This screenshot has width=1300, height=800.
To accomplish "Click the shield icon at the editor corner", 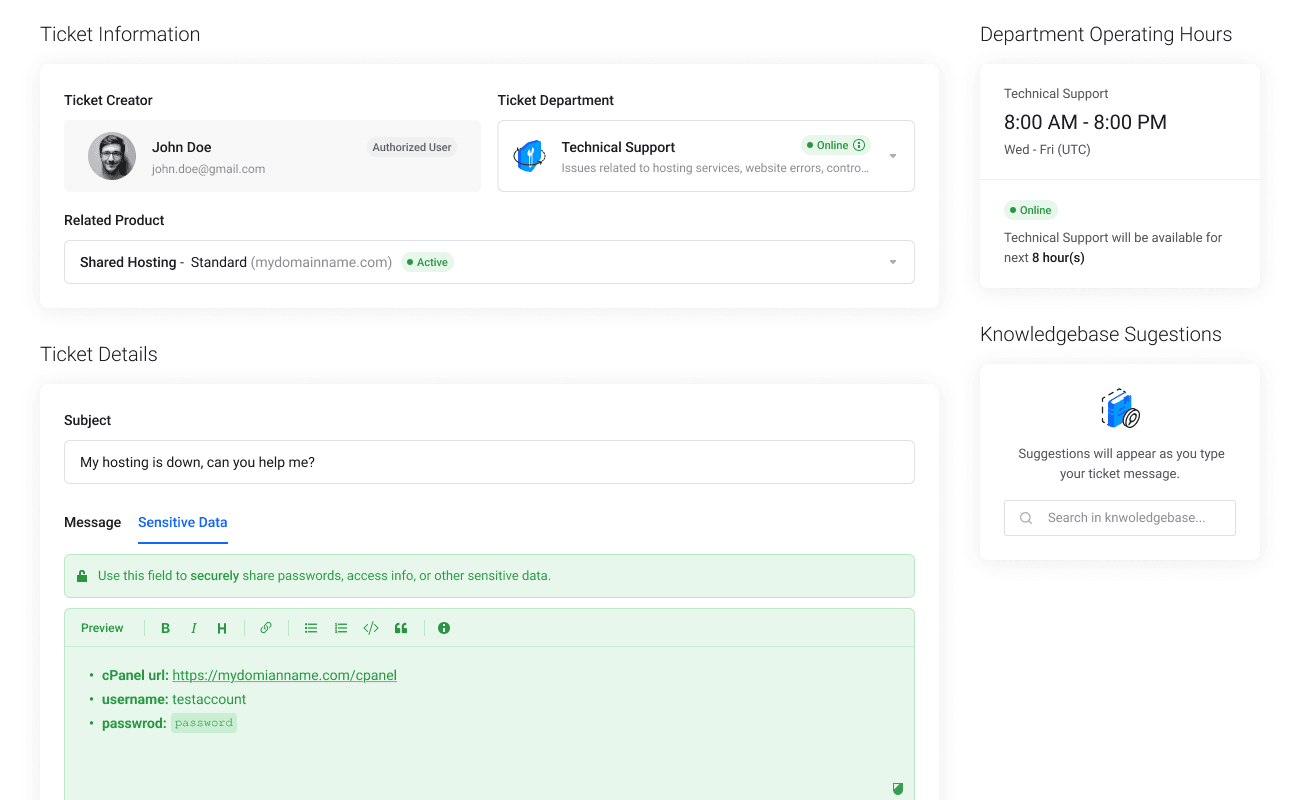I will point(898,789).
